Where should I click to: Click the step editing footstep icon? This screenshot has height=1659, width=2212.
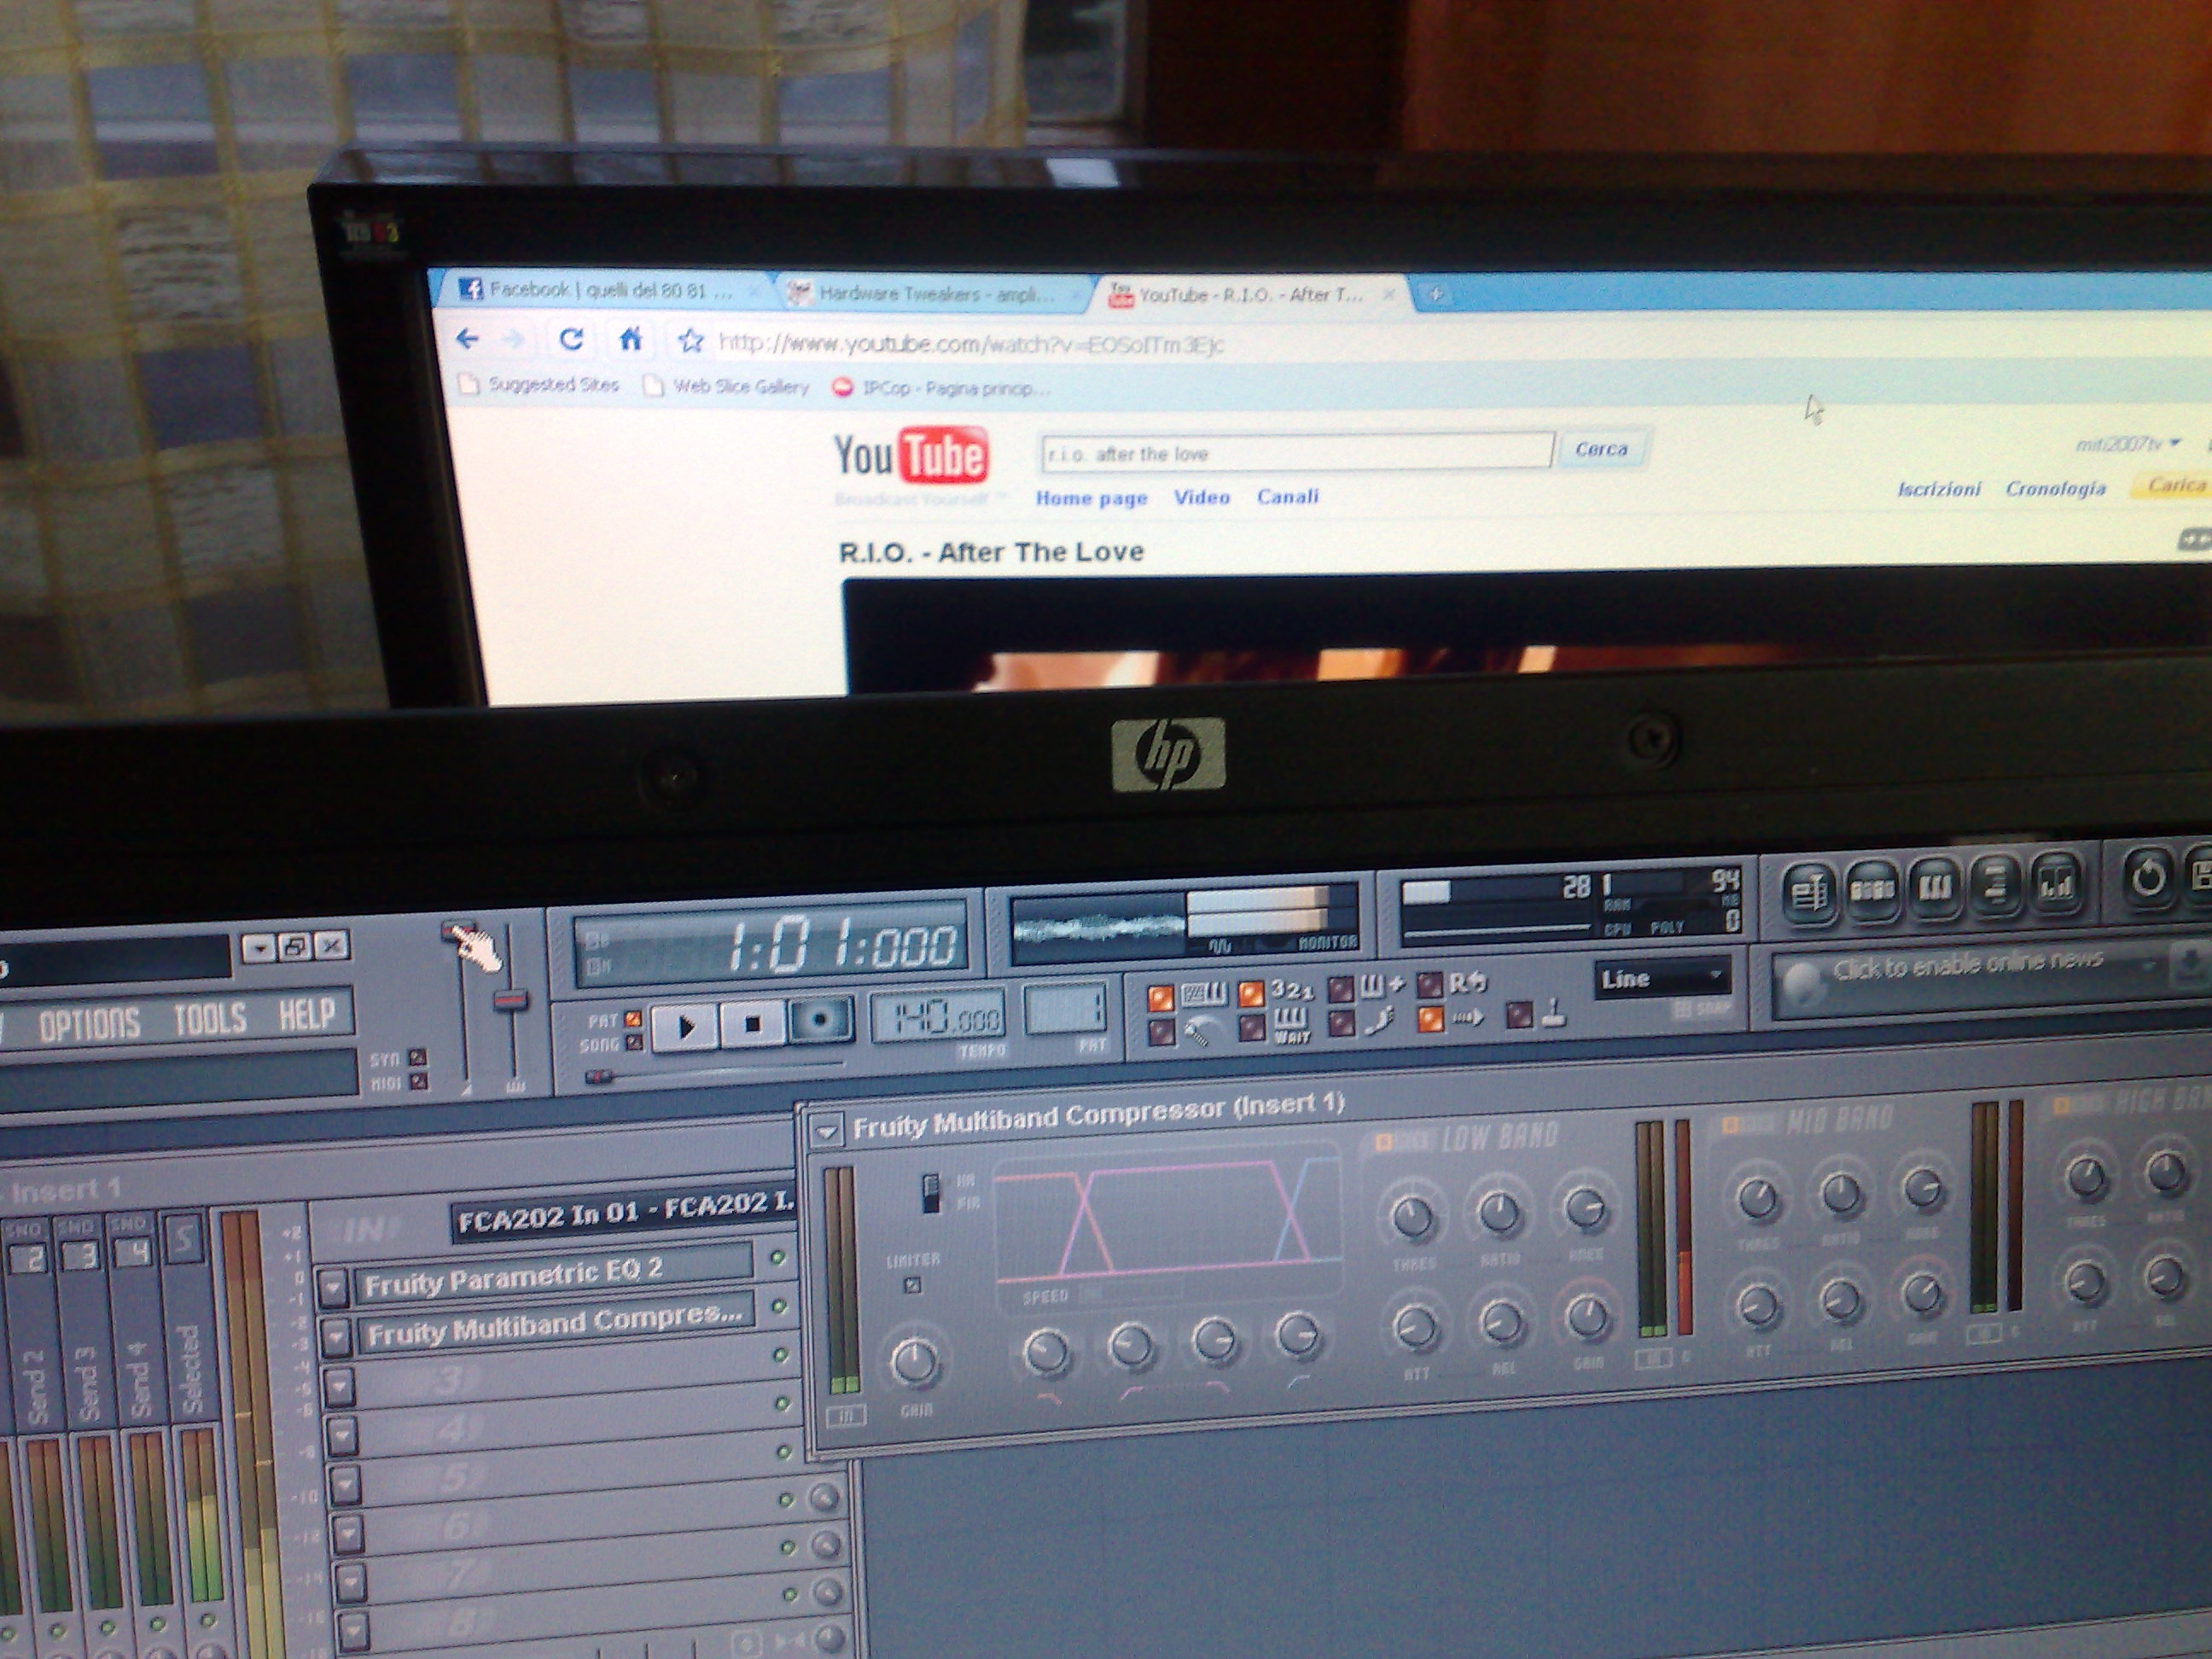click(x=1381, y=1021)
